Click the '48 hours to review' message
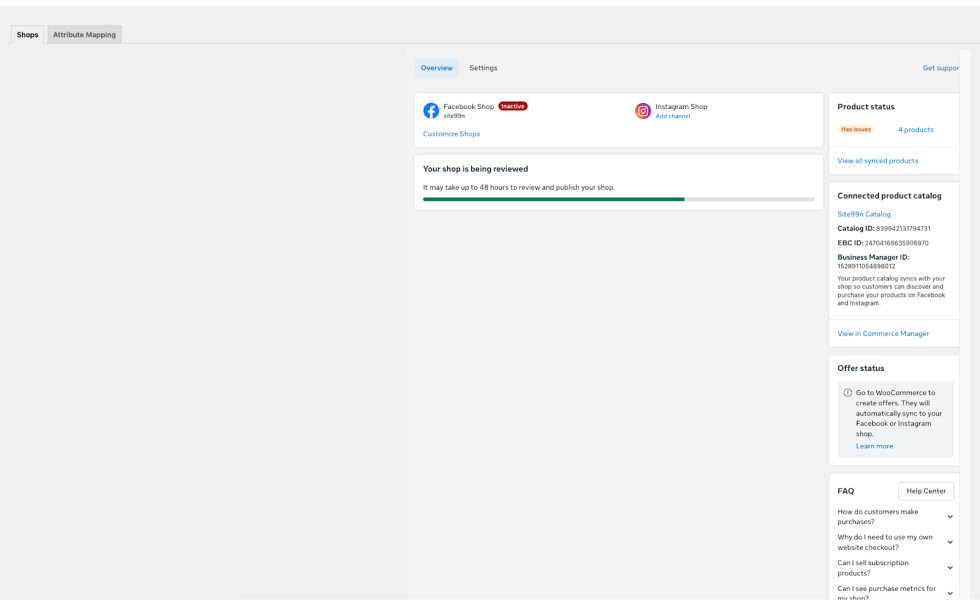The width and height of the screenshot is (980, 600). (519, 188)
